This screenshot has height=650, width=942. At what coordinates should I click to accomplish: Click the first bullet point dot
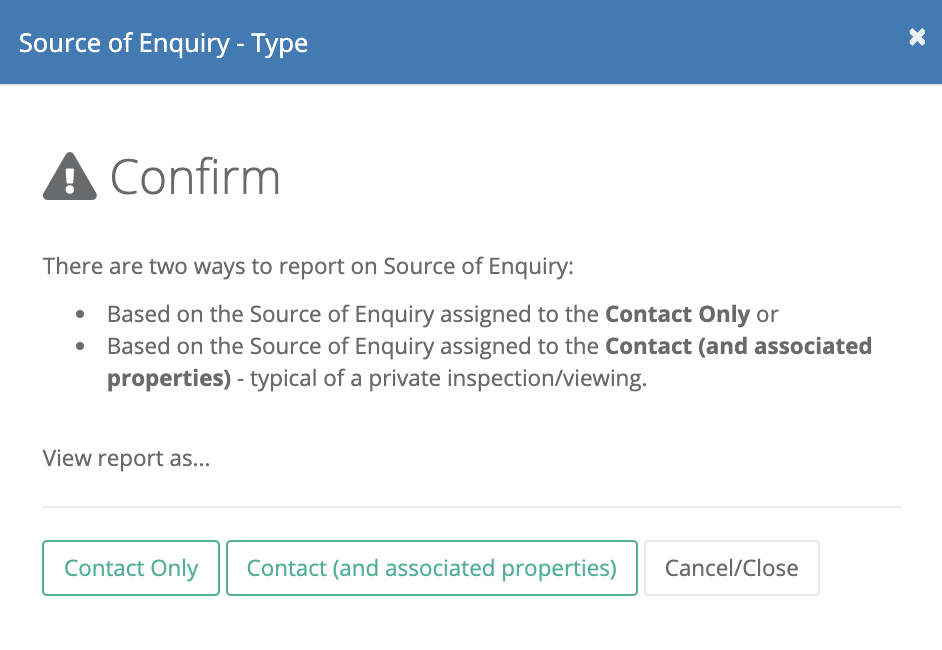click(x=80, y=314)
